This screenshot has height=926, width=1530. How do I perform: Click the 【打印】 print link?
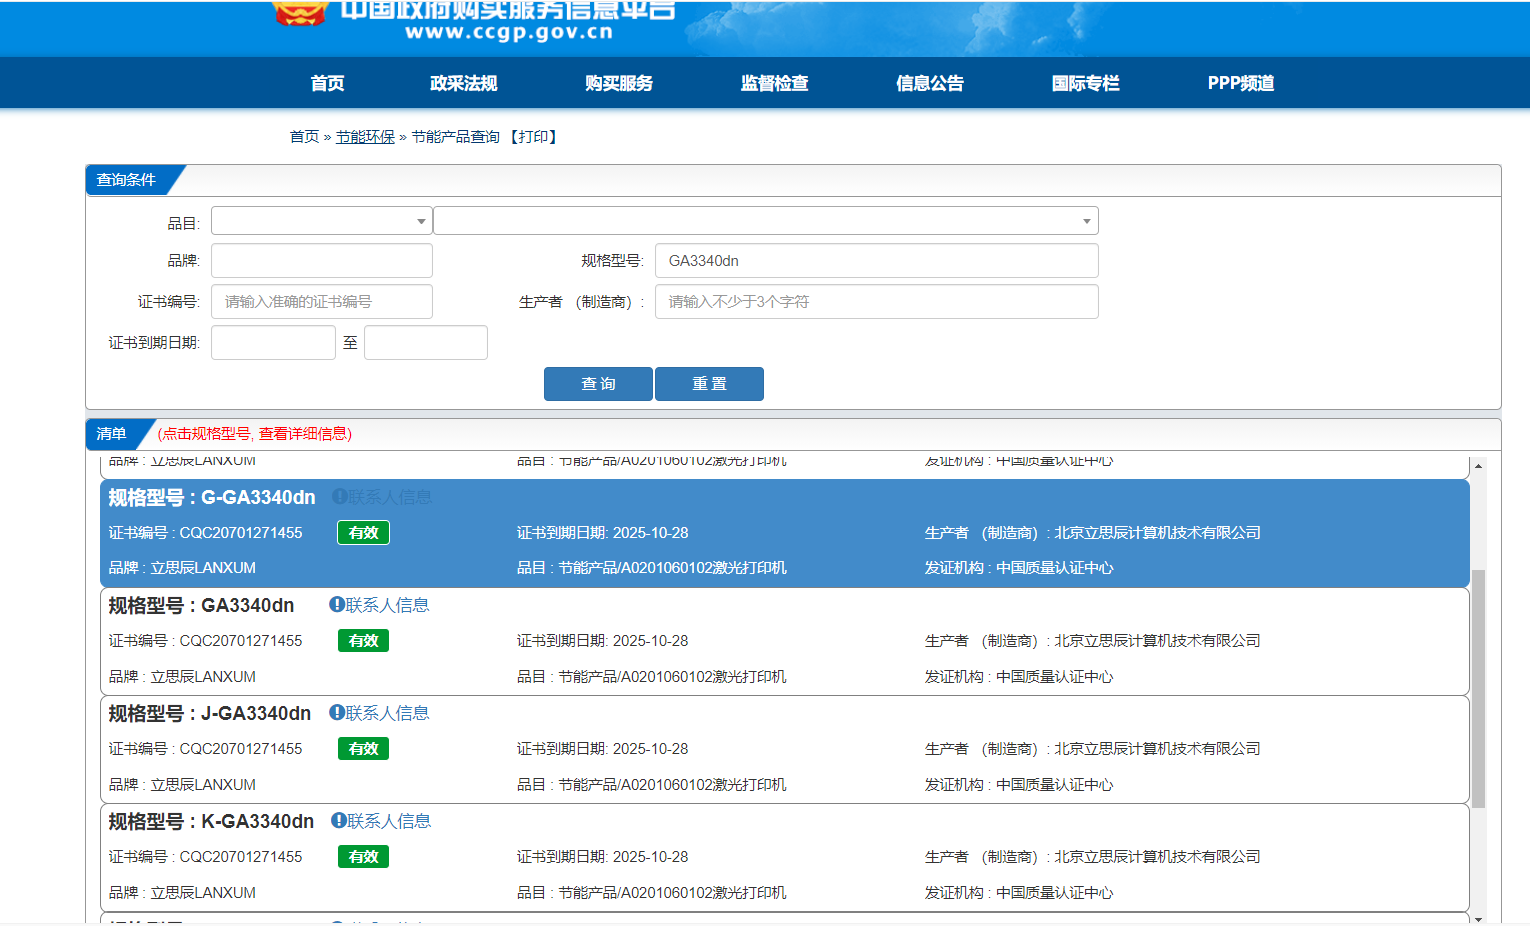point(533,137)
